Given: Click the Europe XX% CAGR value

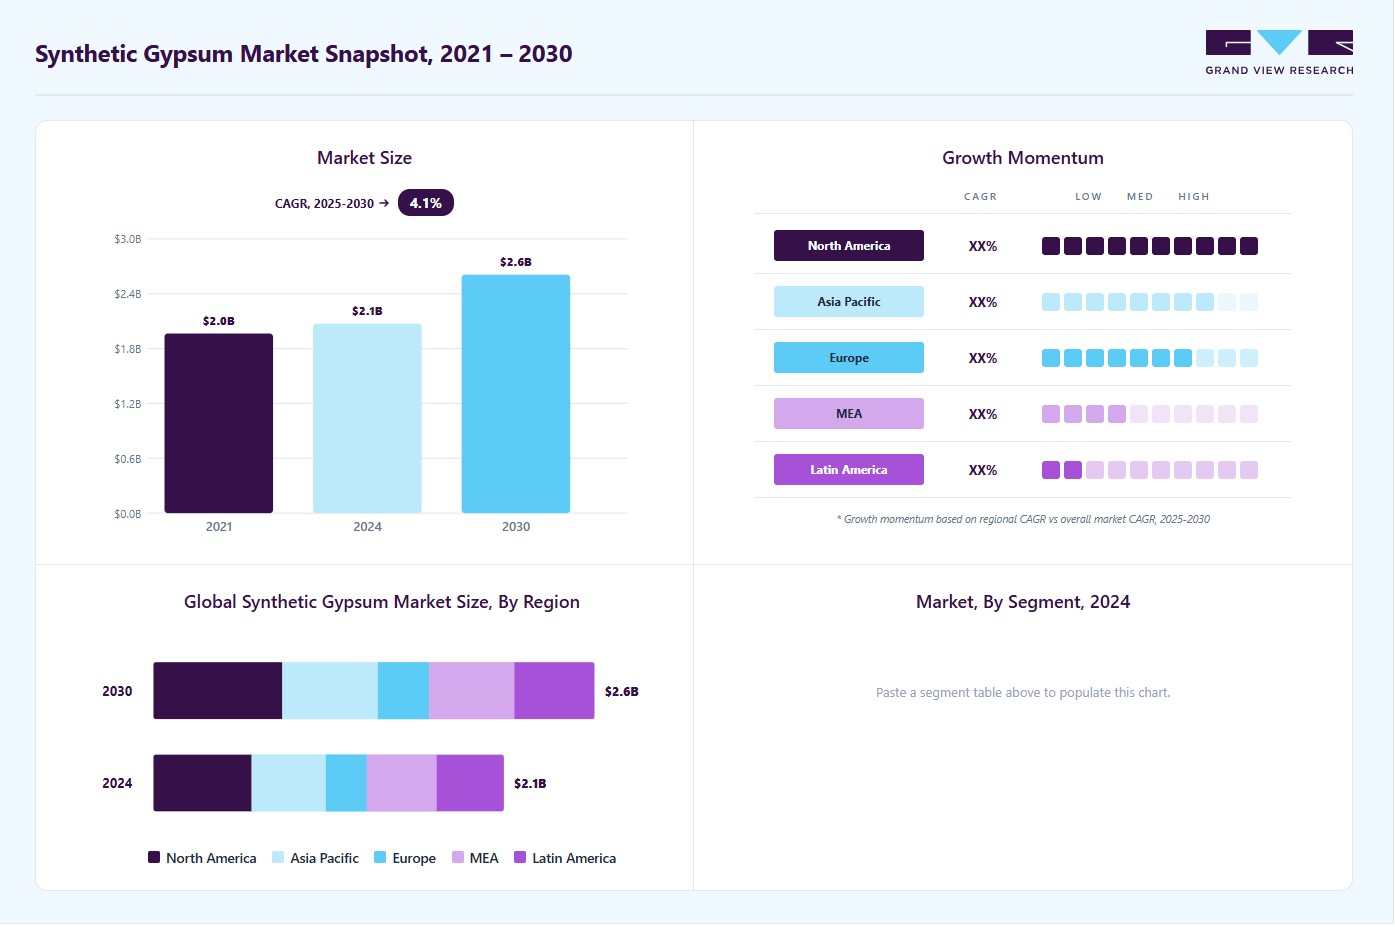Looking at the screenshot, I should click(983, 358).
